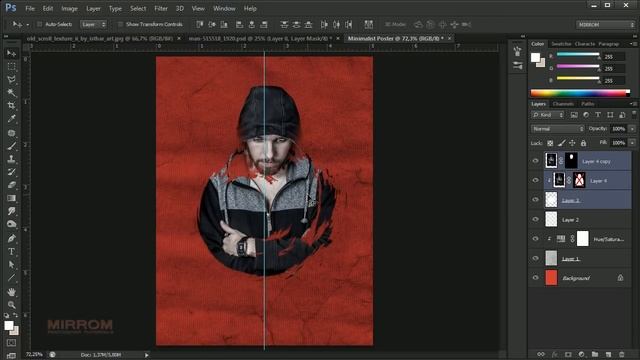Select the Crop tool
Screen dimensions: 640x360
pyautogui.click(x=11, y=106)
